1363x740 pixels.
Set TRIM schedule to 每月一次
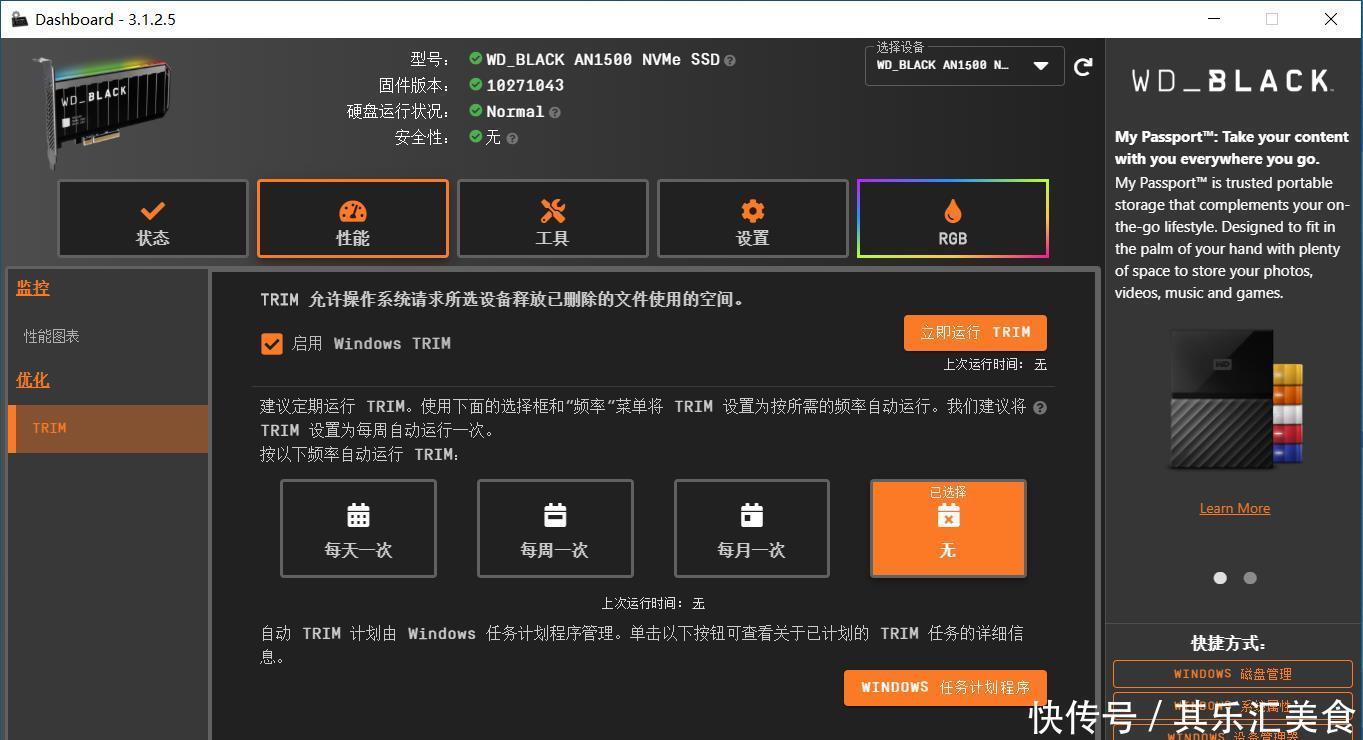[x=752, y=528]
